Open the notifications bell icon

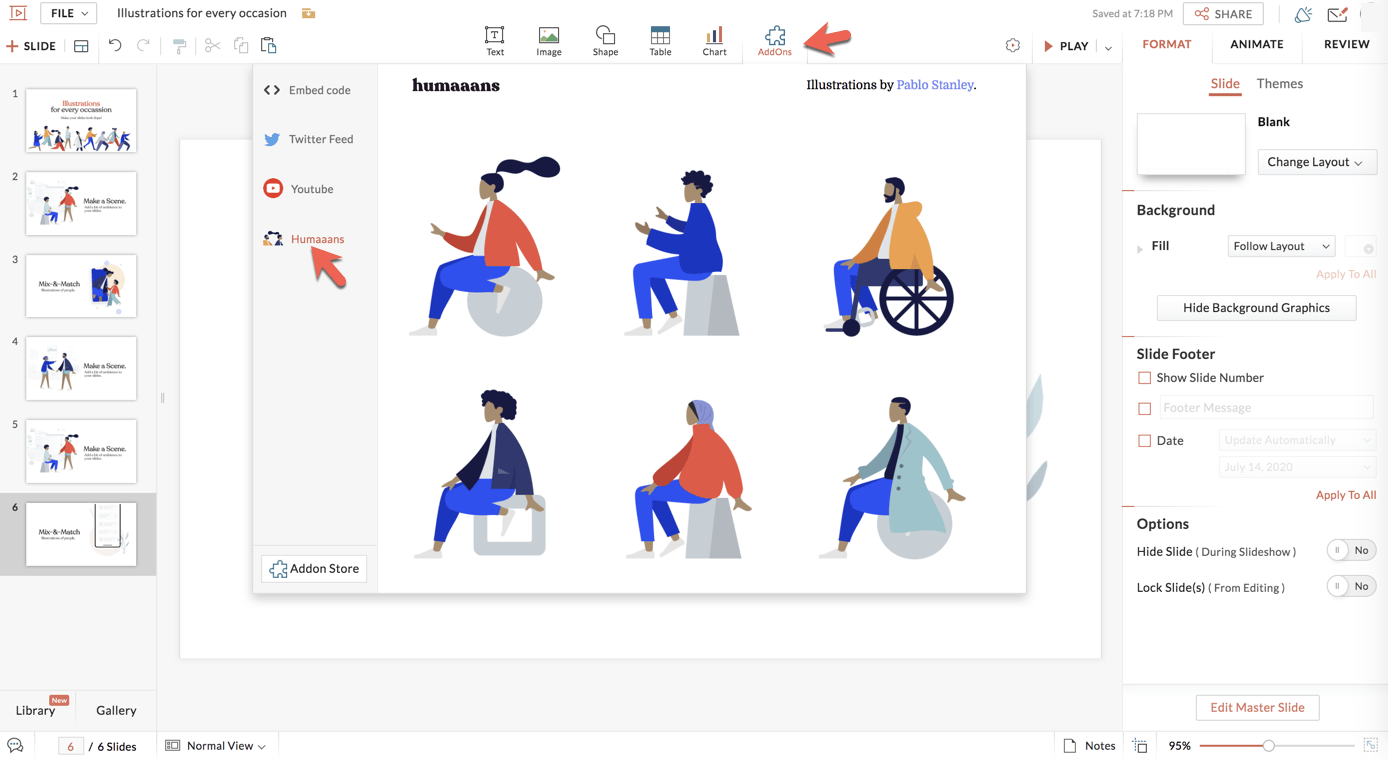coord(1303,14)
